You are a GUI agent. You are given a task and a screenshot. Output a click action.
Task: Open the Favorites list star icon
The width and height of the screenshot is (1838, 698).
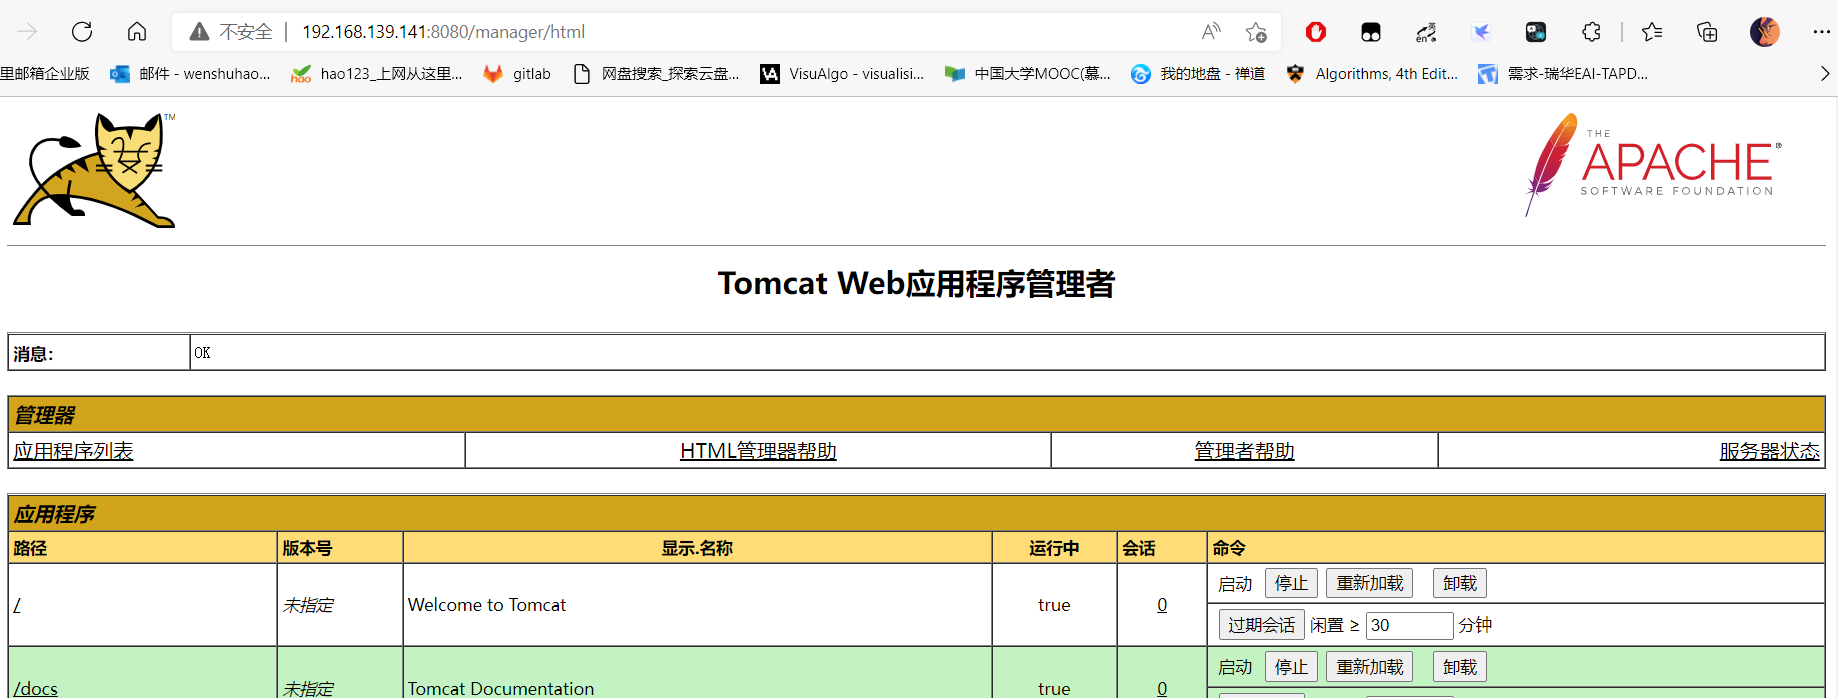(1652, 32)
